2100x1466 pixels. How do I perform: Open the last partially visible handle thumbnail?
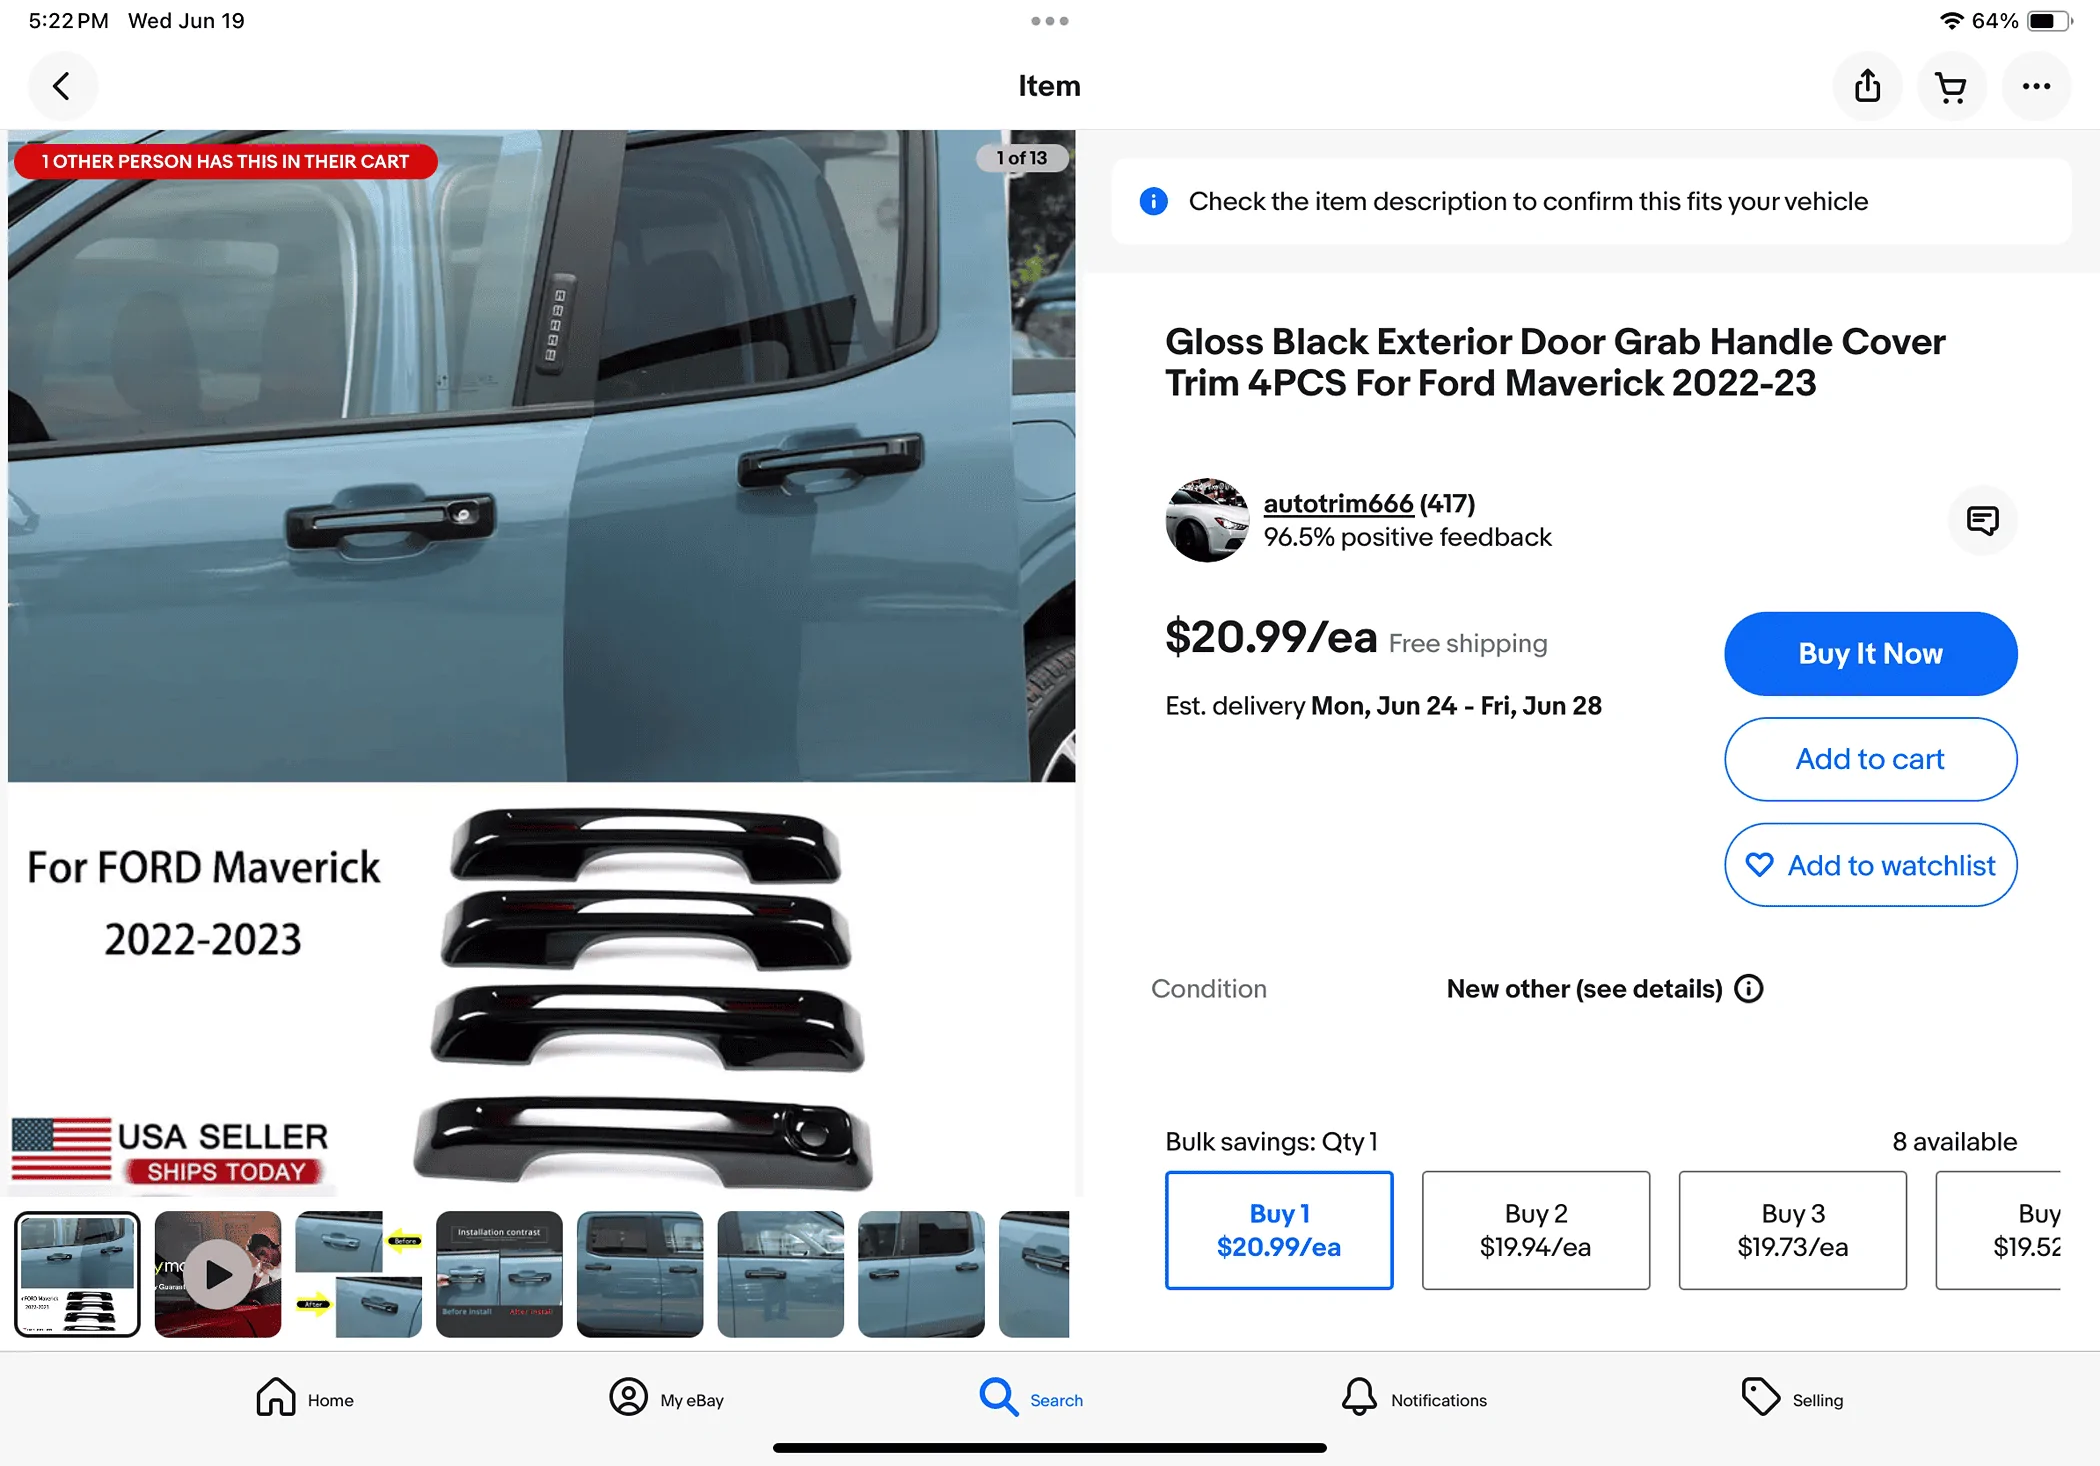tap(1034, 1274)
